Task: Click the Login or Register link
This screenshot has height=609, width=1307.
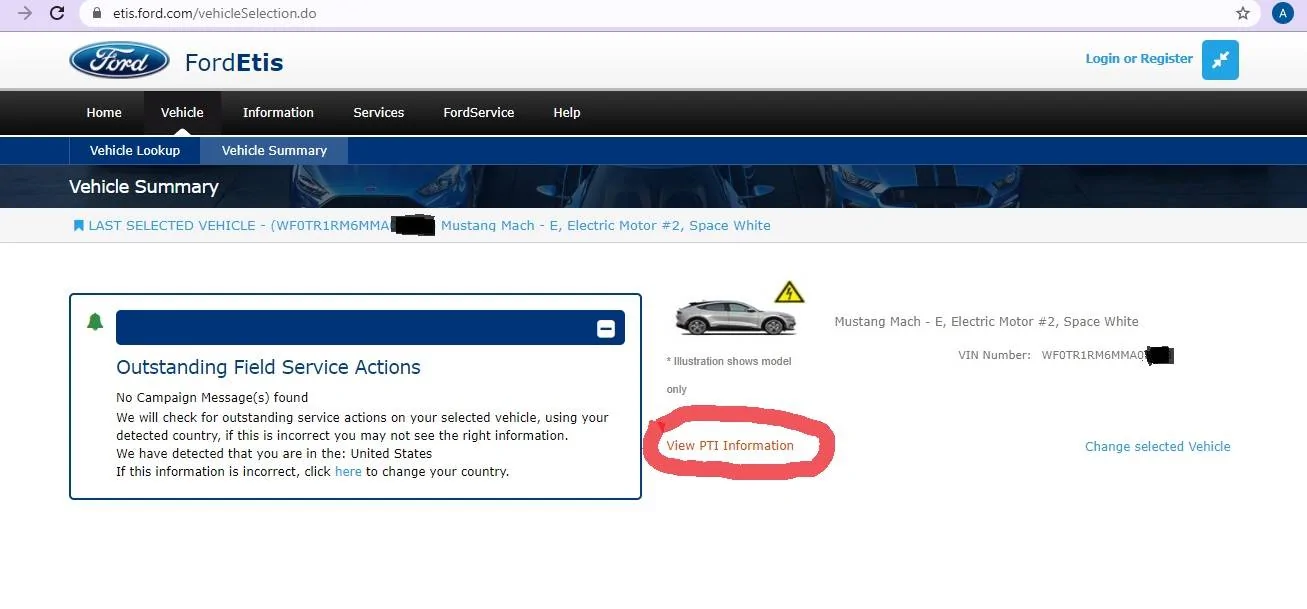Action: [1139, 59]
